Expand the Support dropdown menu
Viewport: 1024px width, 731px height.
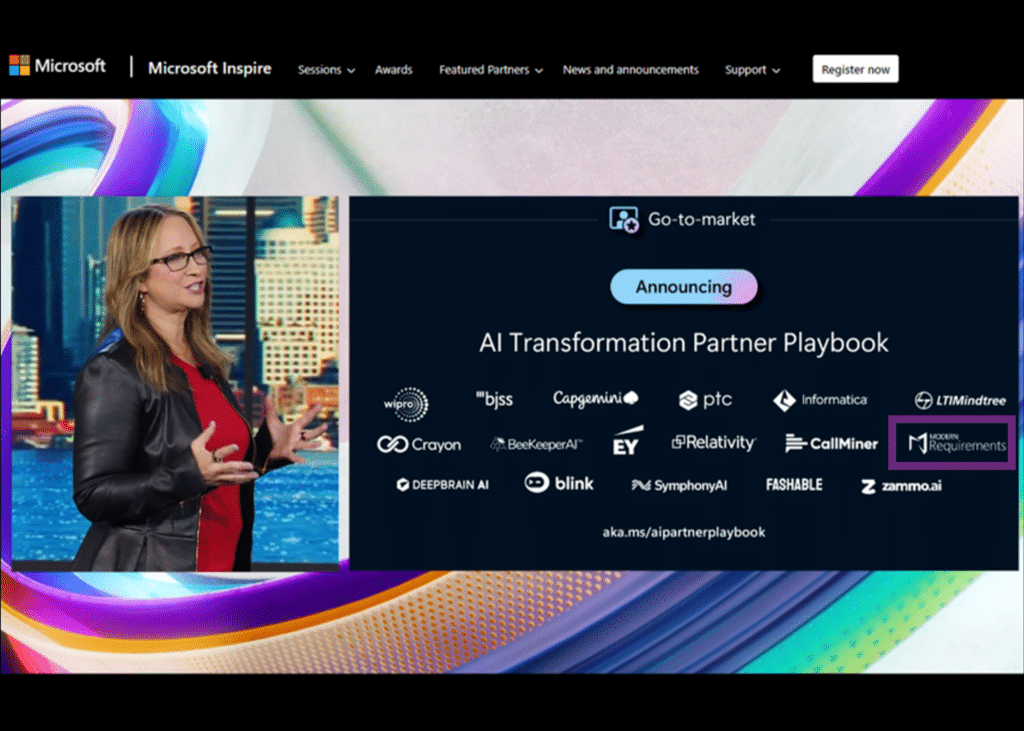tap(752, 70)
